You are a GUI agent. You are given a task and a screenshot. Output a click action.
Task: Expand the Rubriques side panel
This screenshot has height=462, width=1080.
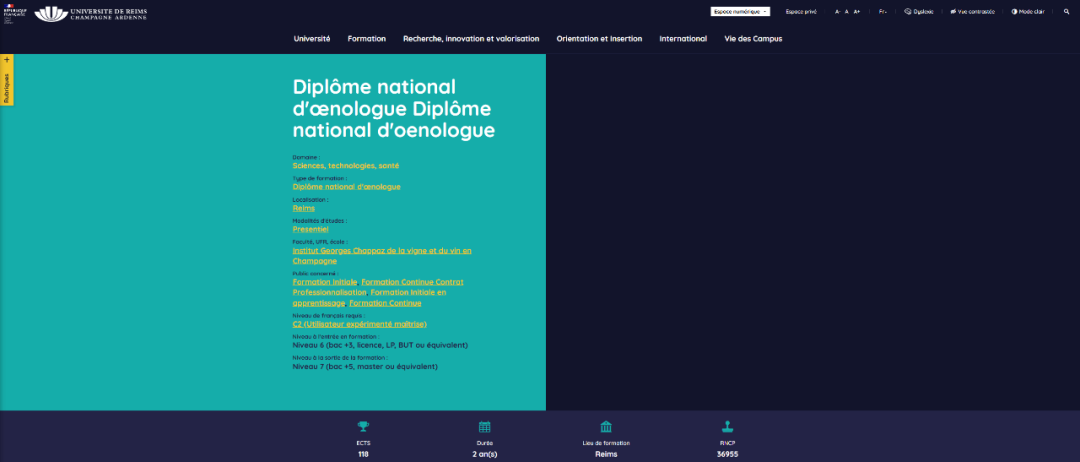pyautogui.click(x=7, y=80)
